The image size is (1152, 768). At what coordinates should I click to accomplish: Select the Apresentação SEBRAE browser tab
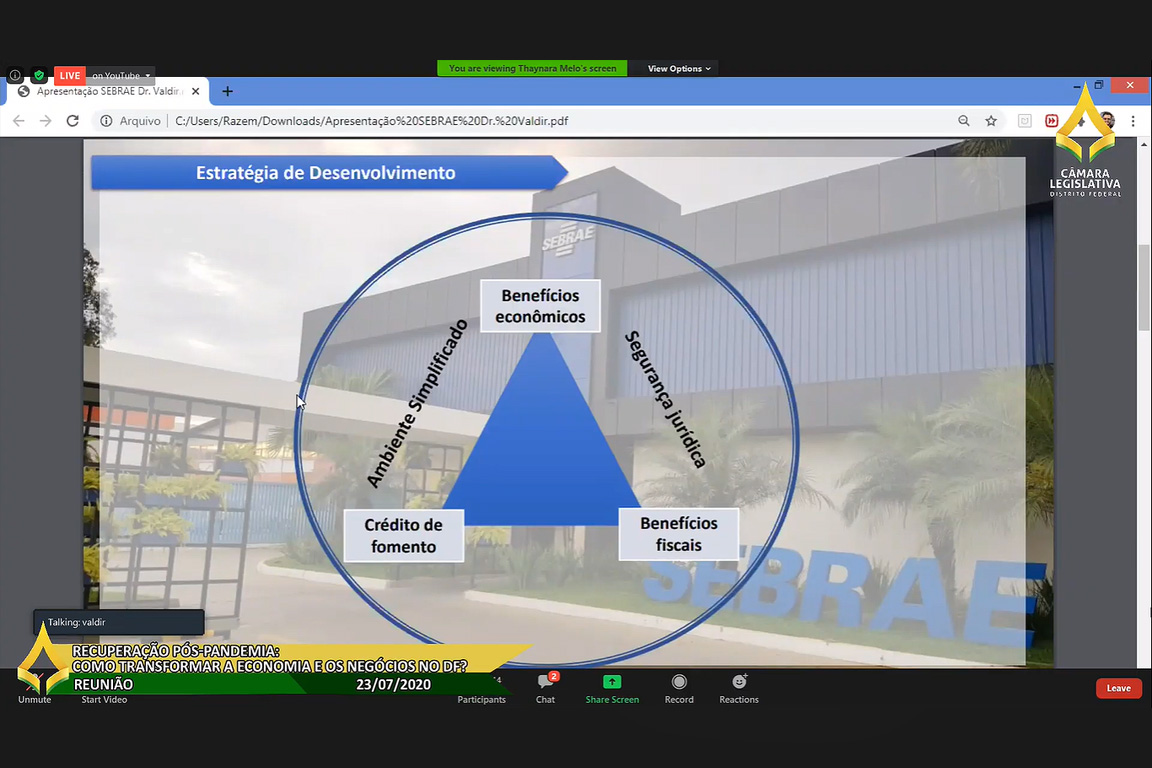[107, 91]
